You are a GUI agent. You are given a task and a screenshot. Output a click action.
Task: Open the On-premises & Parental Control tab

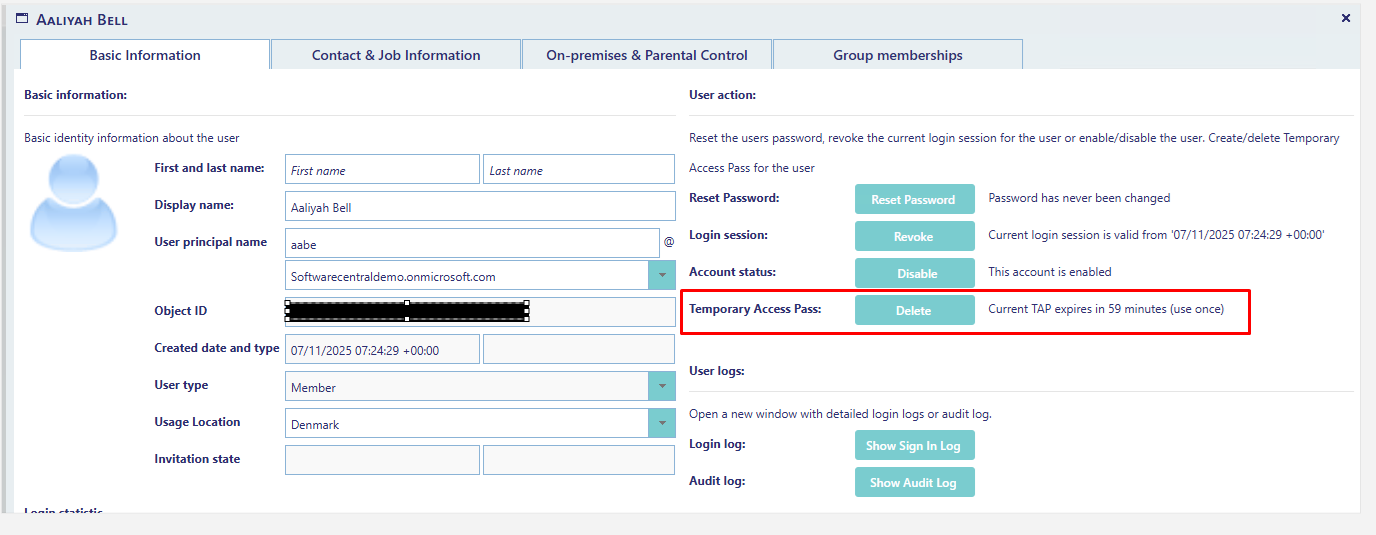coord(646,55)
